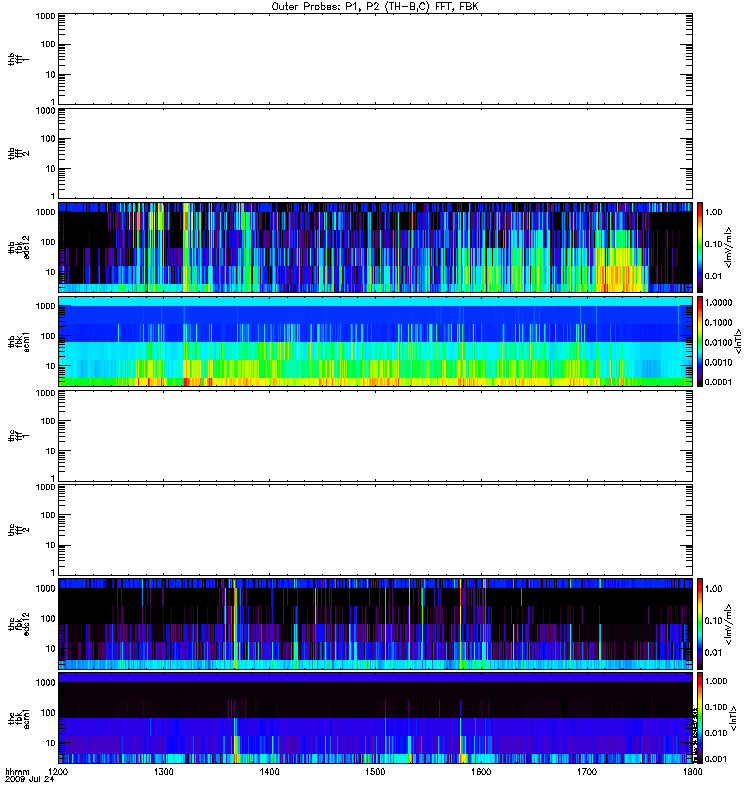
Task: Click the 'thc fbk edc12' y-axis title
Action: point(19,623)
